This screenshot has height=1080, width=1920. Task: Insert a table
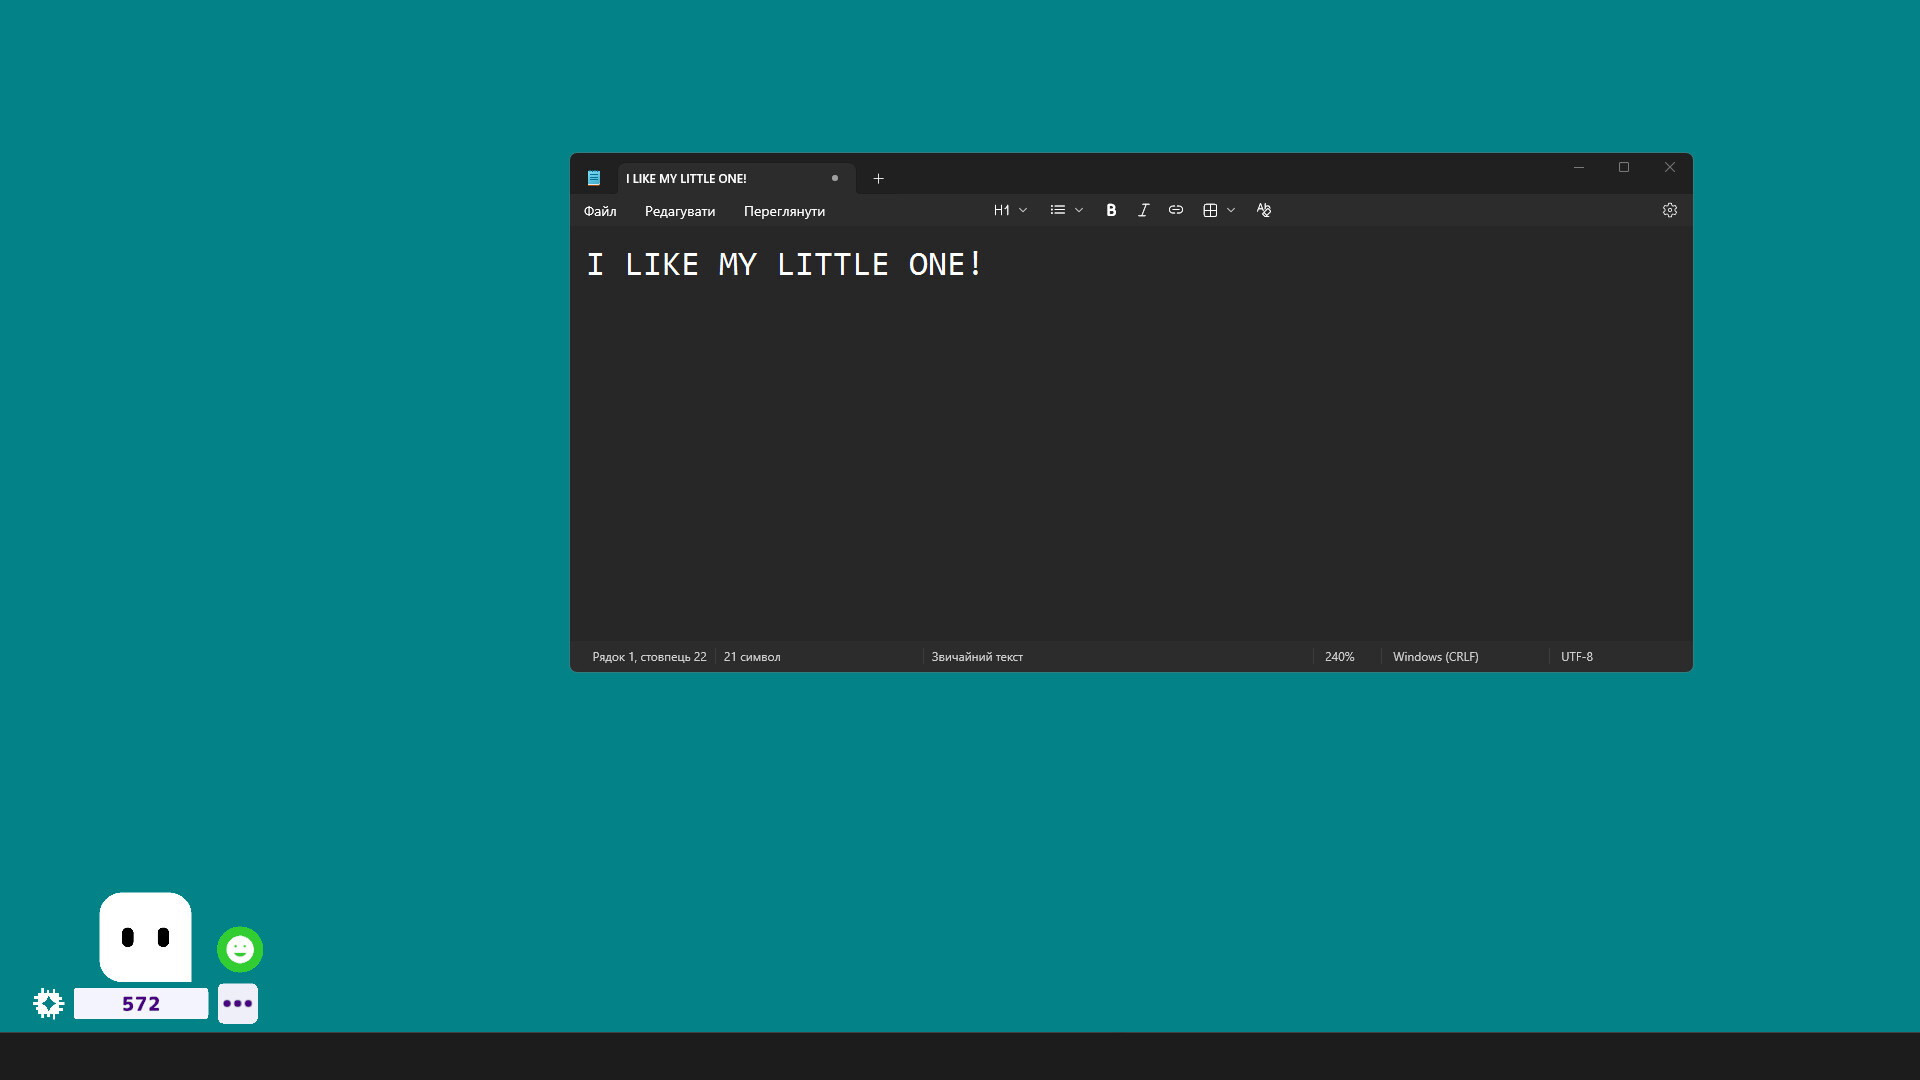[1209, 210]
